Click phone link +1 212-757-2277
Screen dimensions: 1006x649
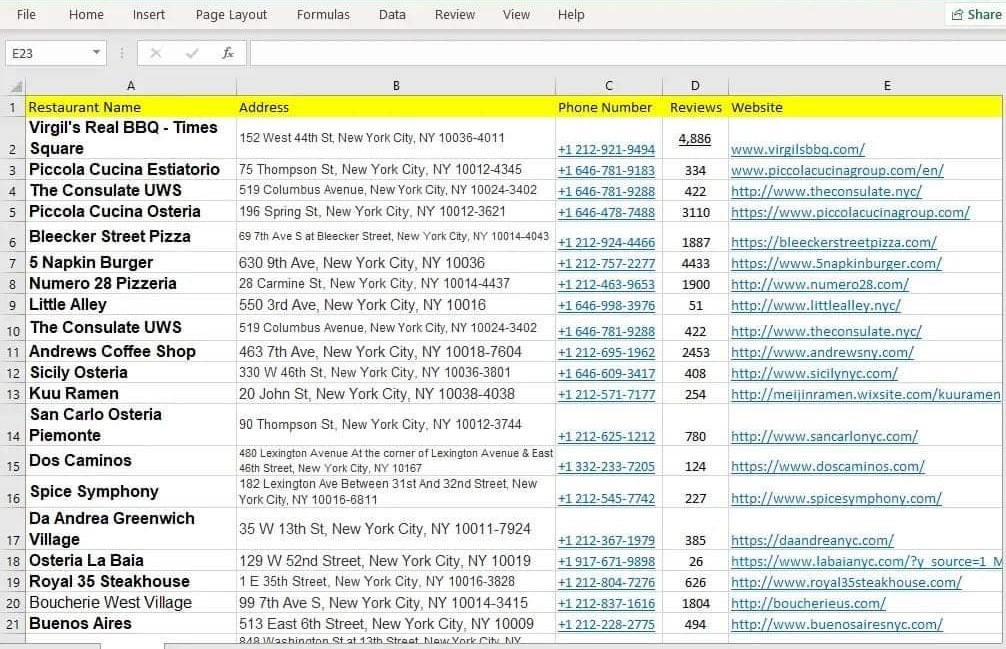pyautogui.click(x=606, y=264)
